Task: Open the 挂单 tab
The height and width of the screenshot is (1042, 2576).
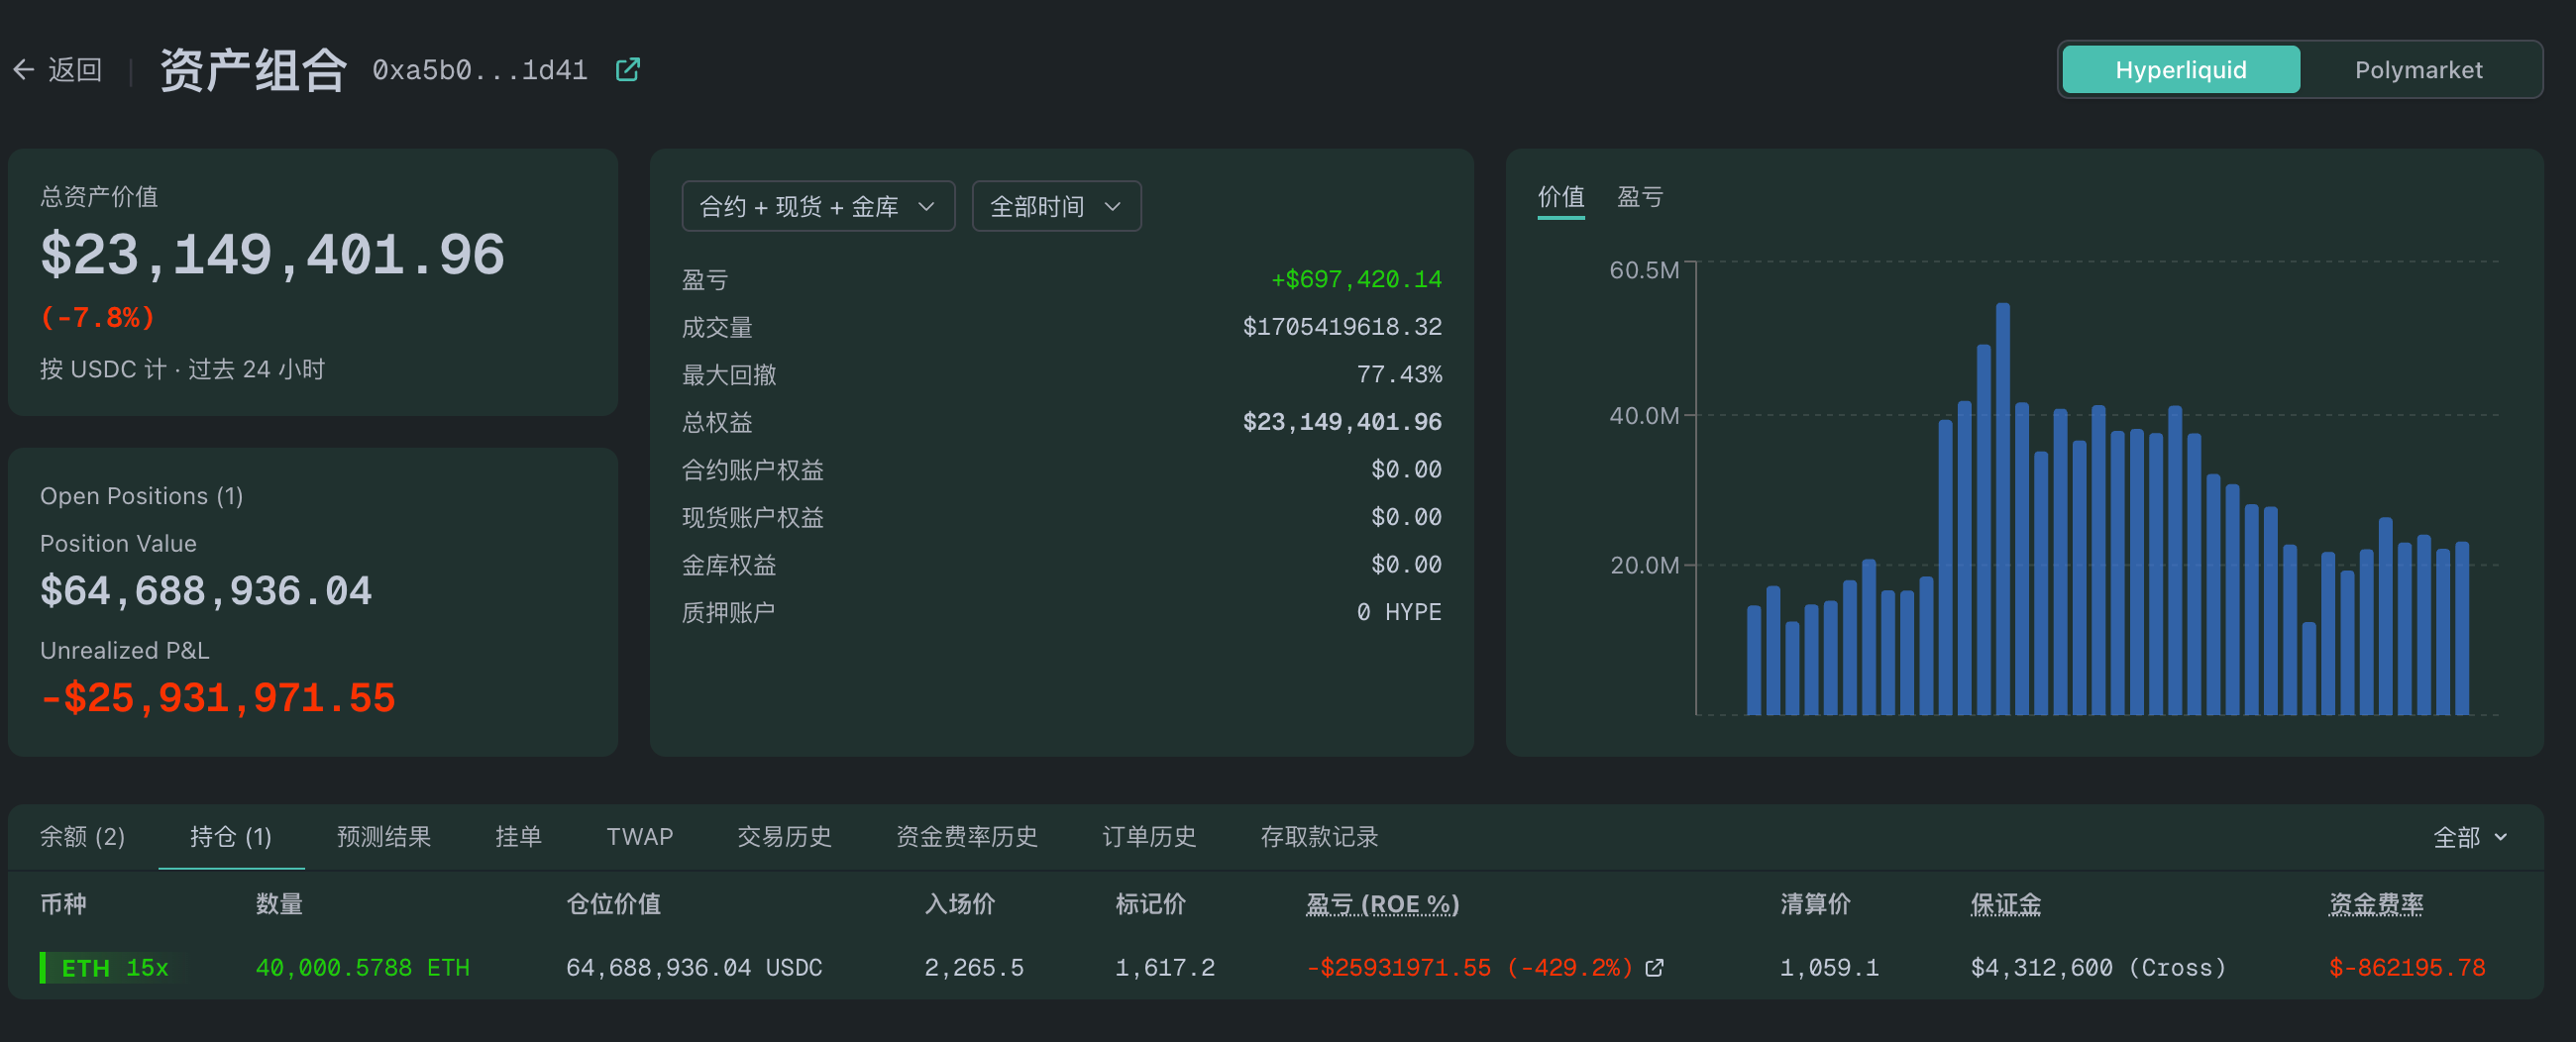Action: pyautogui.click(x=518, y=836)
